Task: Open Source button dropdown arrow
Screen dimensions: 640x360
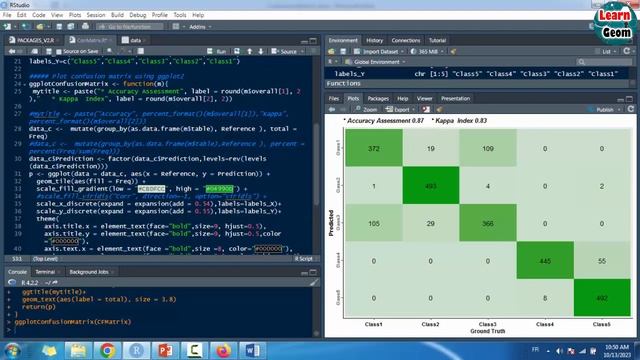Action: [x=302, y=51]
